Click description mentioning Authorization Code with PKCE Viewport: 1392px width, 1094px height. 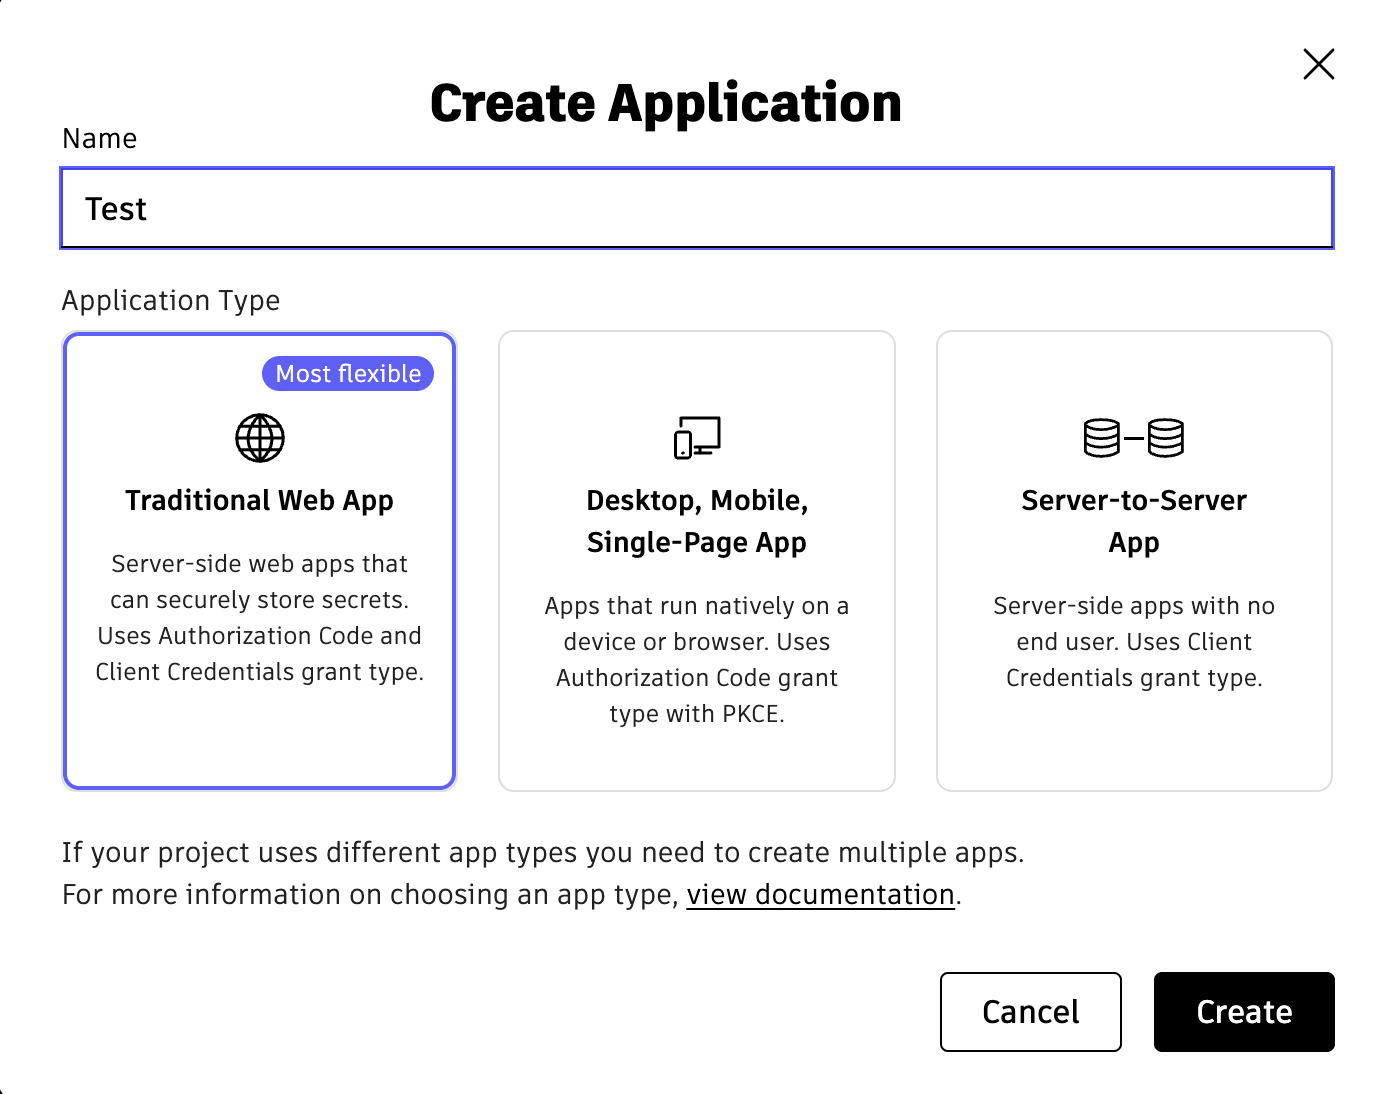pyautogui.click(x=697, y=660)
